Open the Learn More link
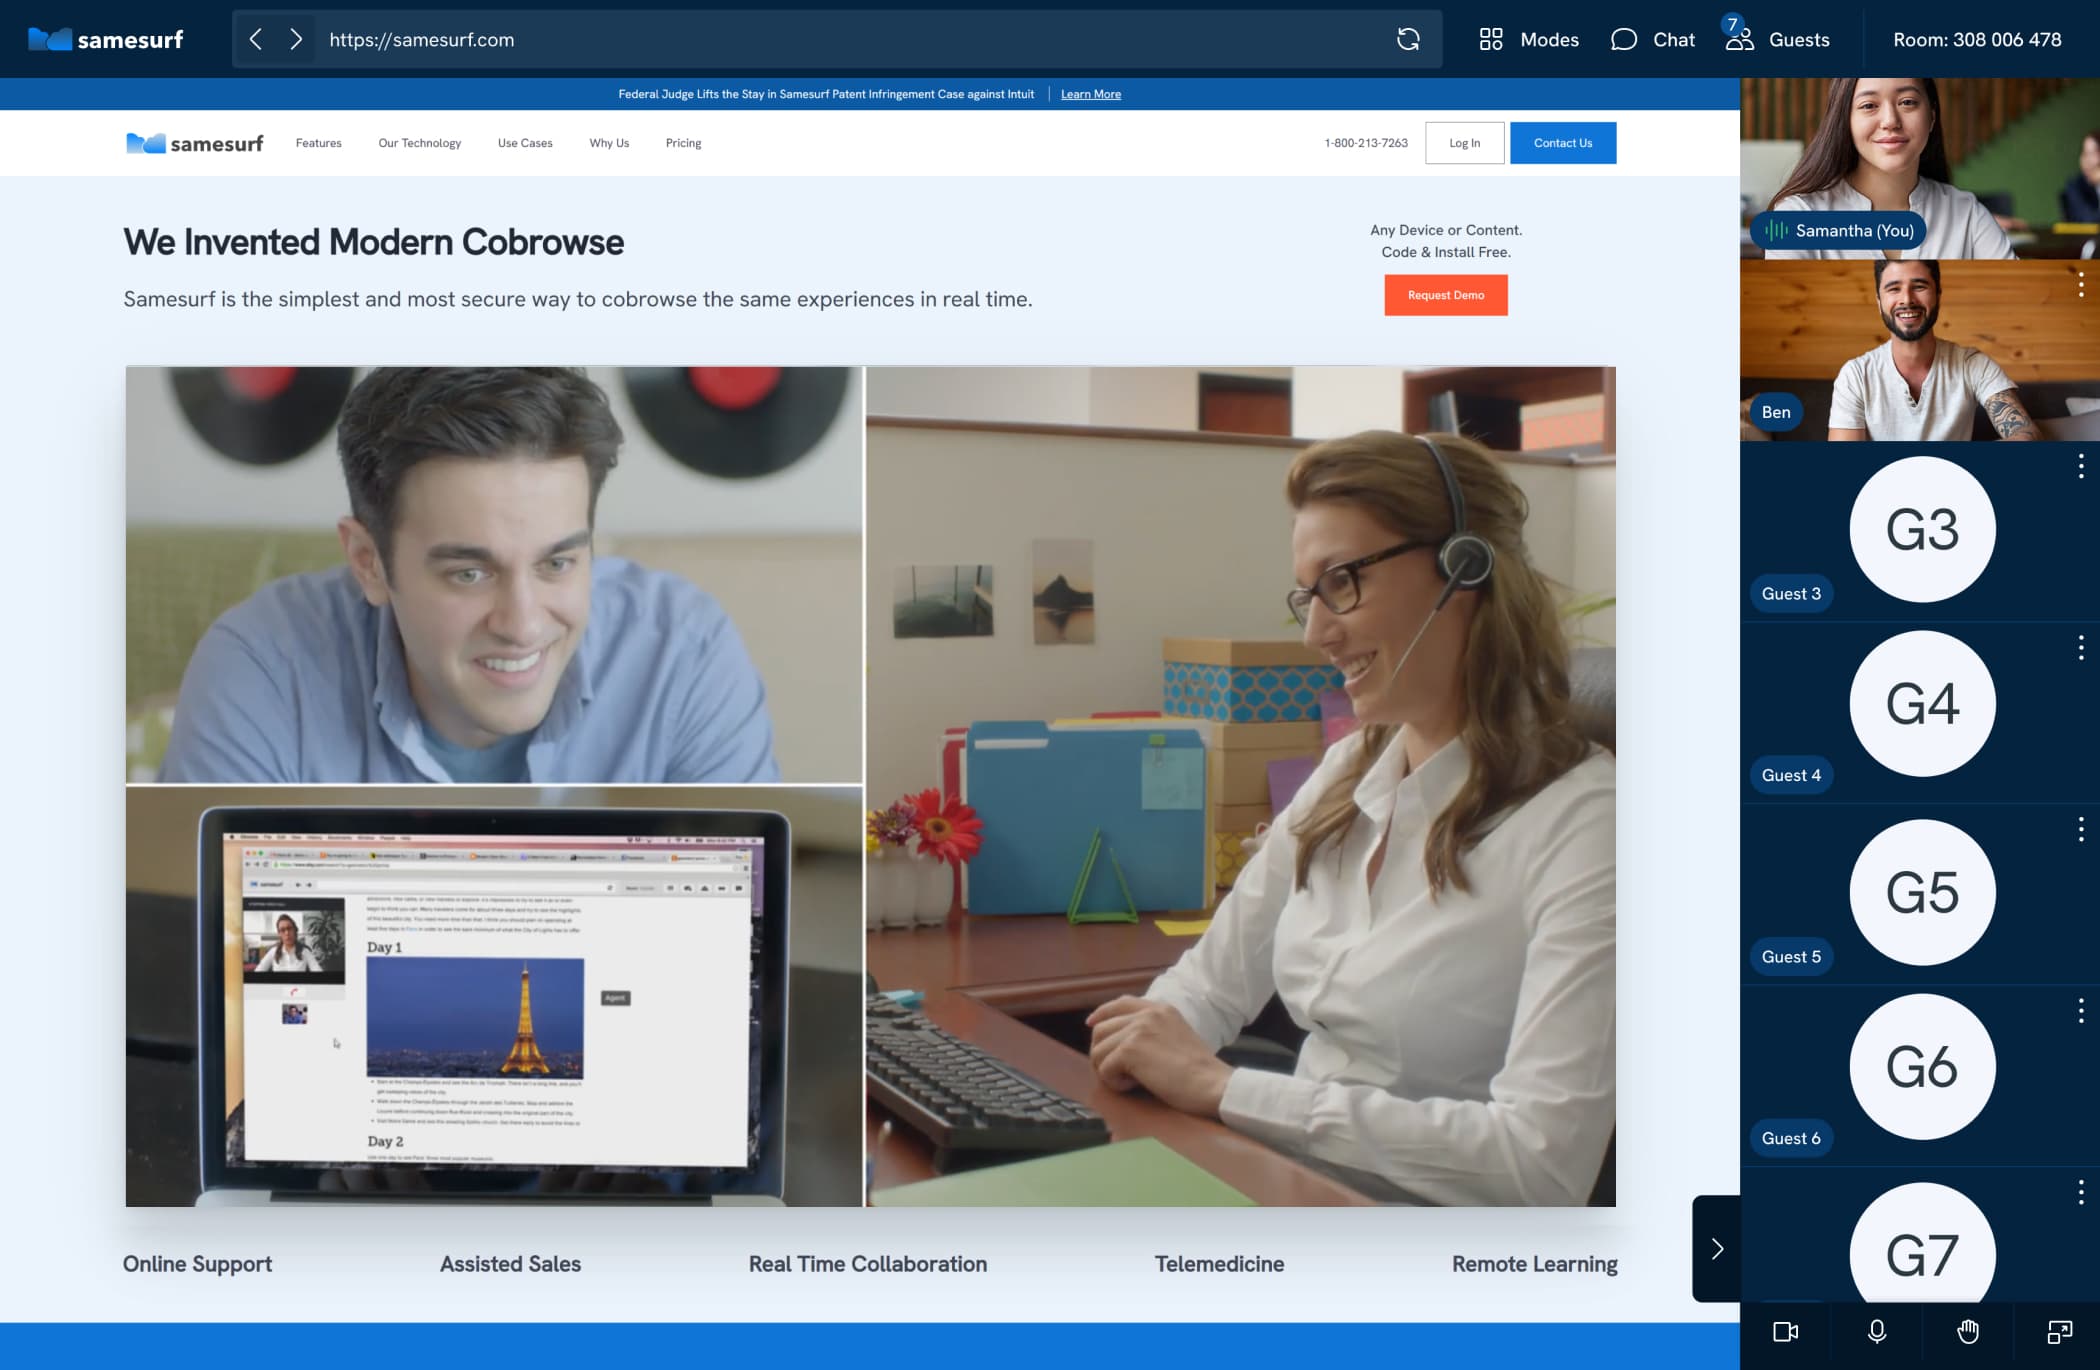 pos(1090,93)
